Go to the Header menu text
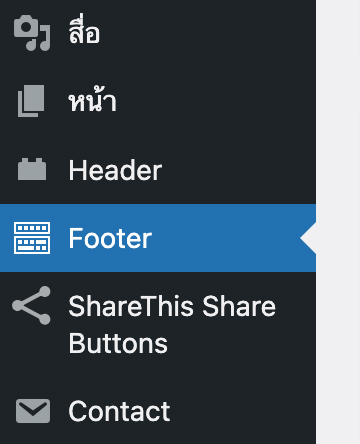The width and height of the screenshot is (360, 444). click(x=115, y=170)
